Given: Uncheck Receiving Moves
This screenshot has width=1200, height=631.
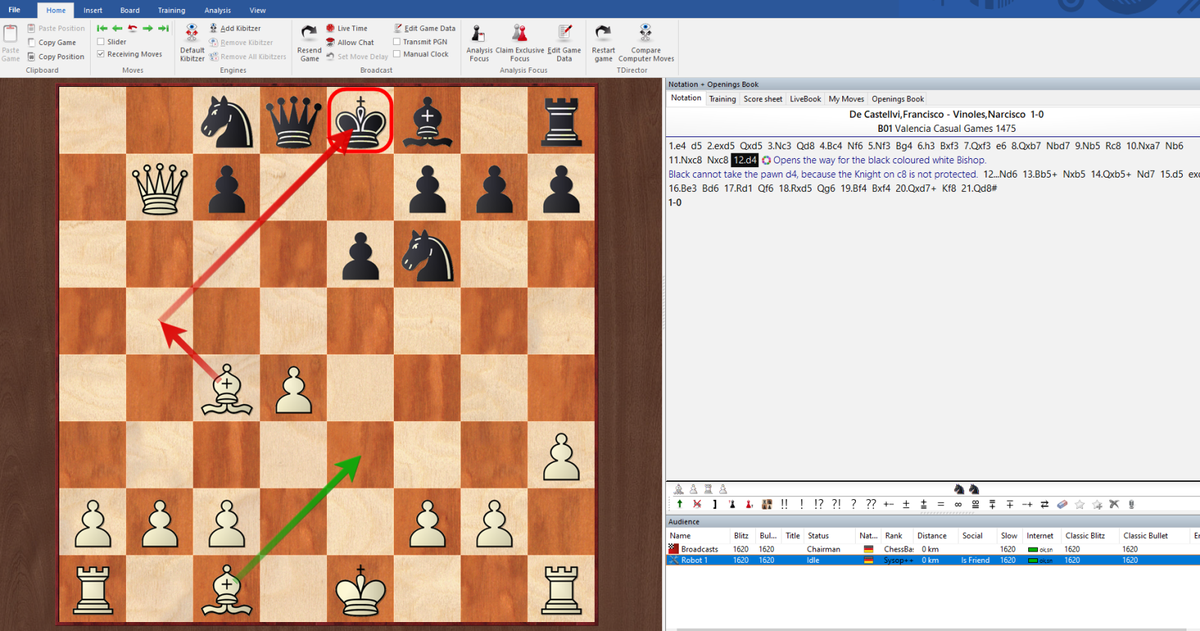Looking at the screenshot, I should click(101, 54).
